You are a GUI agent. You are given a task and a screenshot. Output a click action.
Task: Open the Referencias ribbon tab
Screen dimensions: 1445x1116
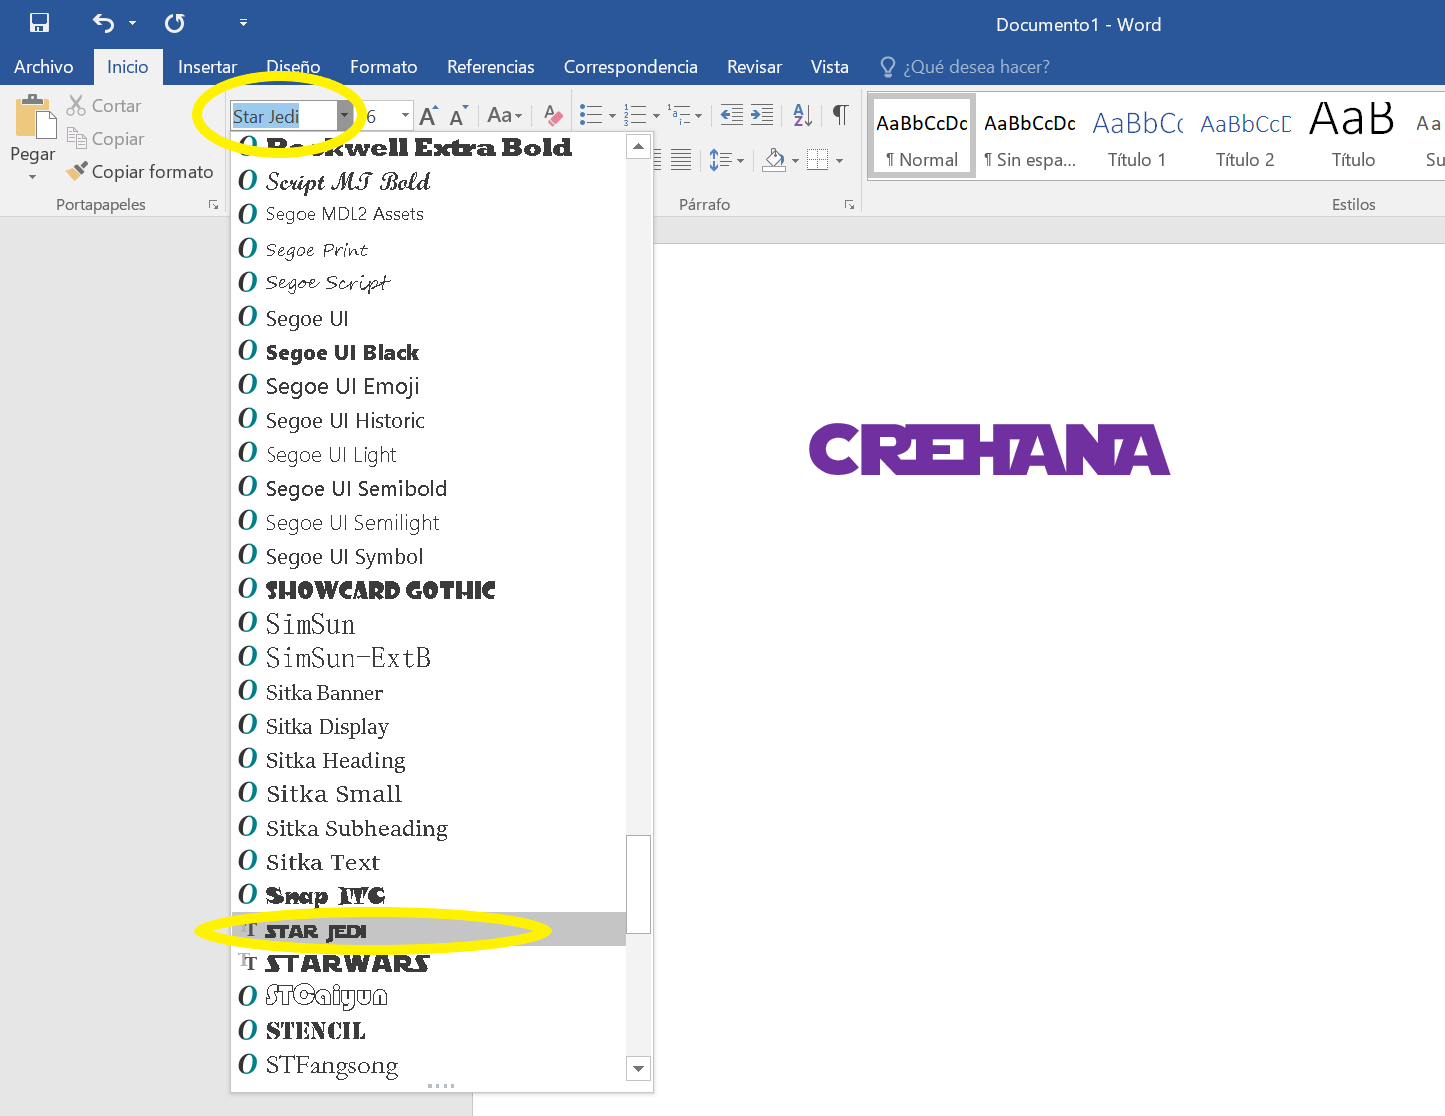point(490,67)
